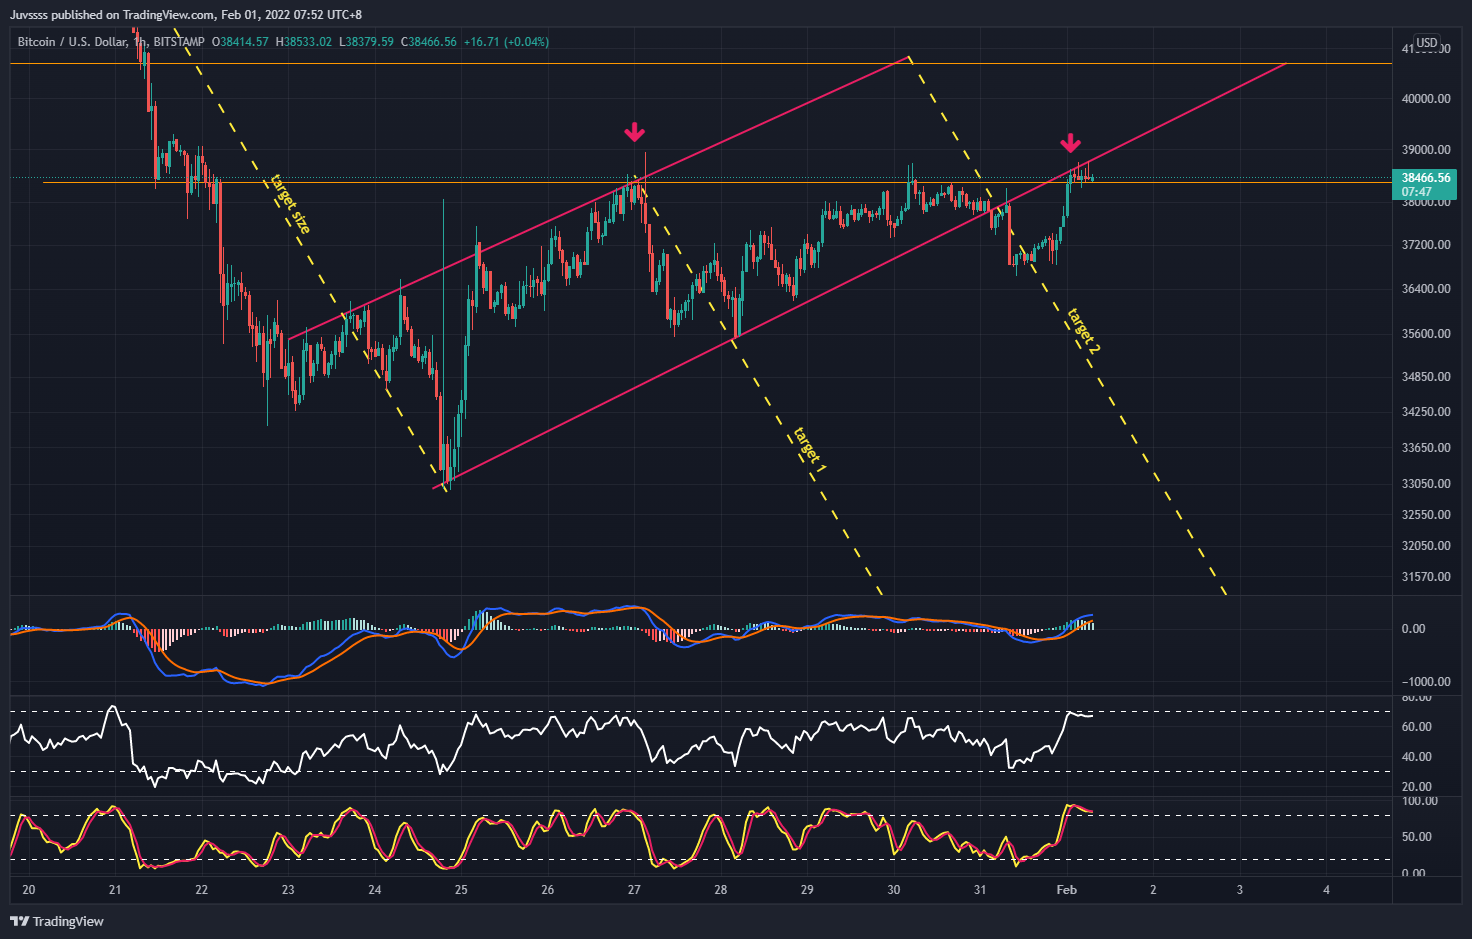Click the date label 27 on time axis
The width and height of the screenshot is (1472, 939).
[x=634, y=890]
